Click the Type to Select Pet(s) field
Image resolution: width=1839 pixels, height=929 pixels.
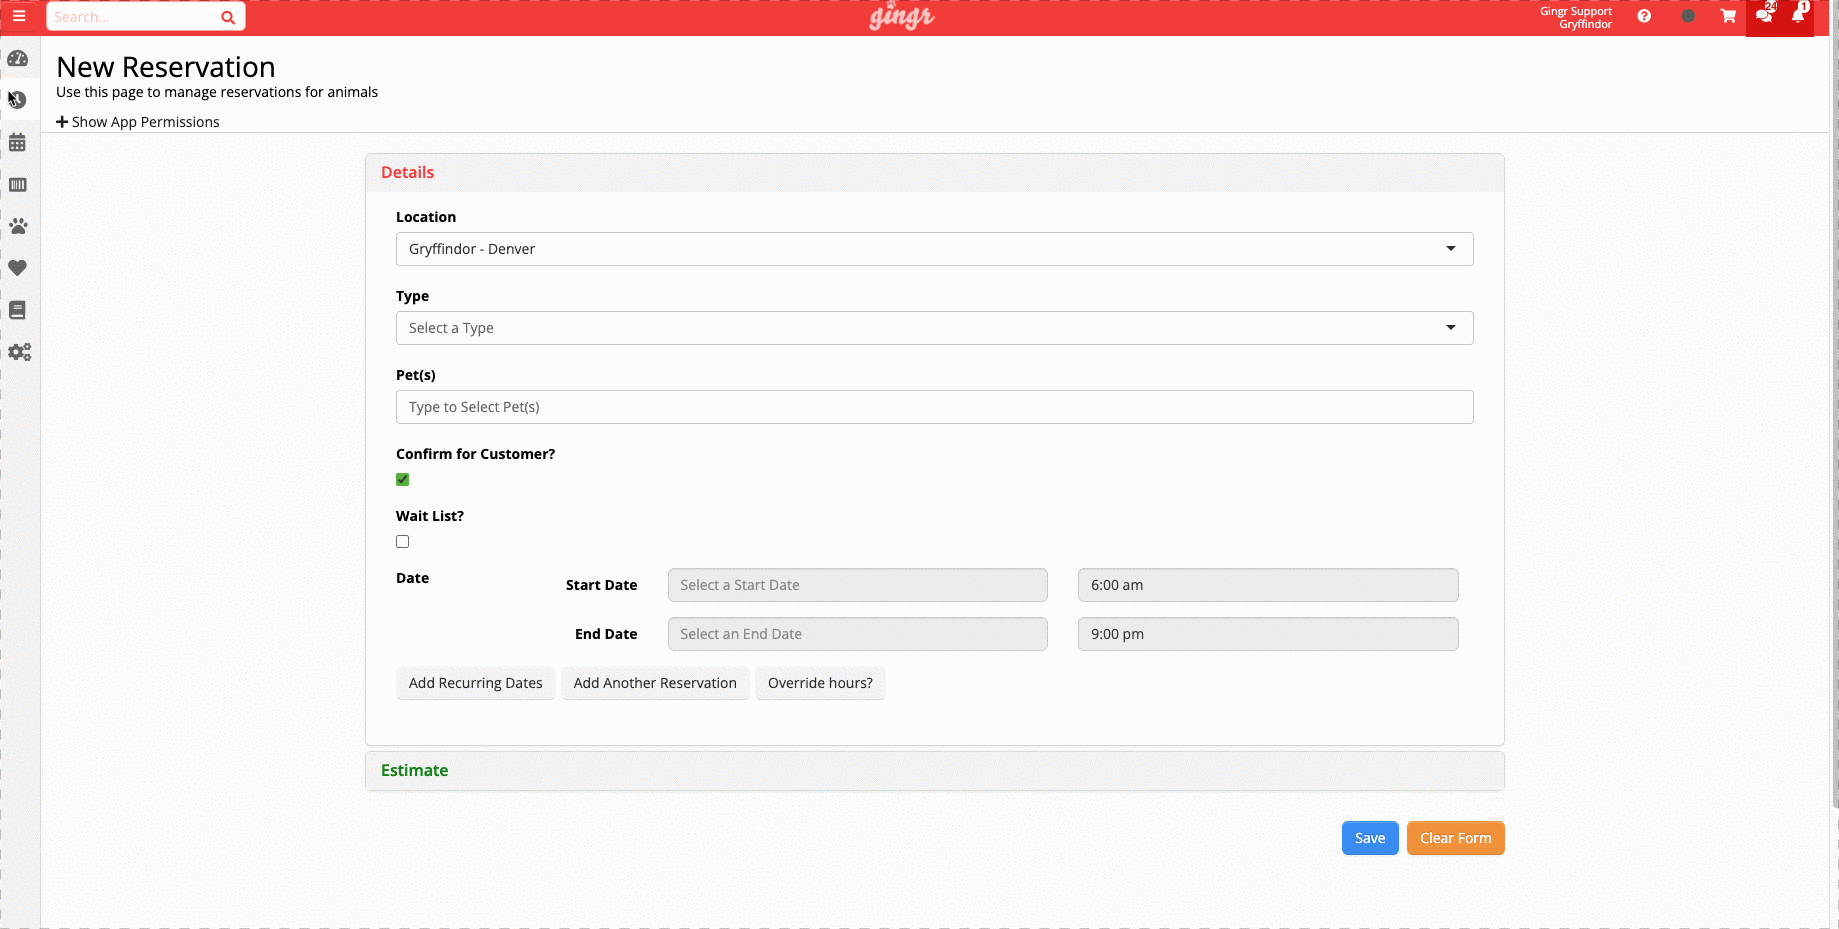pos(934,407)
